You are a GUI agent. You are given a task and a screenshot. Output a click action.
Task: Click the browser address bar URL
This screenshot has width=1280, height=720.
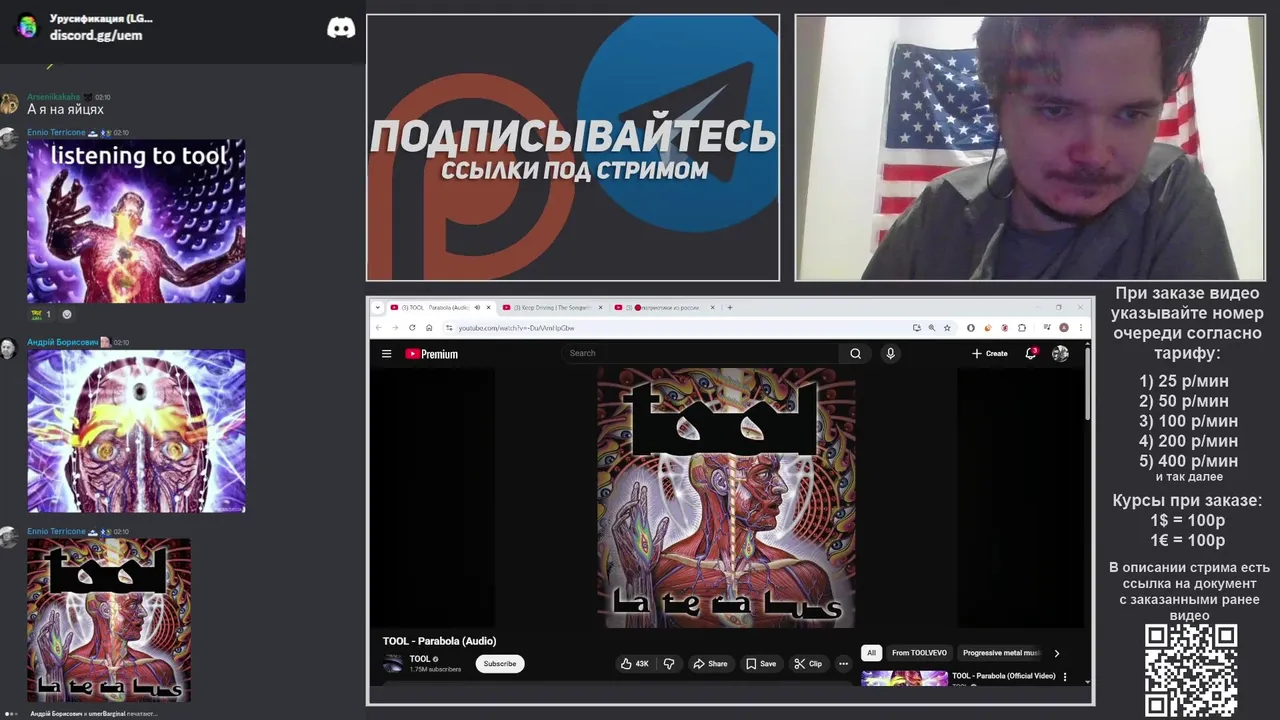(x=516, y=328)
